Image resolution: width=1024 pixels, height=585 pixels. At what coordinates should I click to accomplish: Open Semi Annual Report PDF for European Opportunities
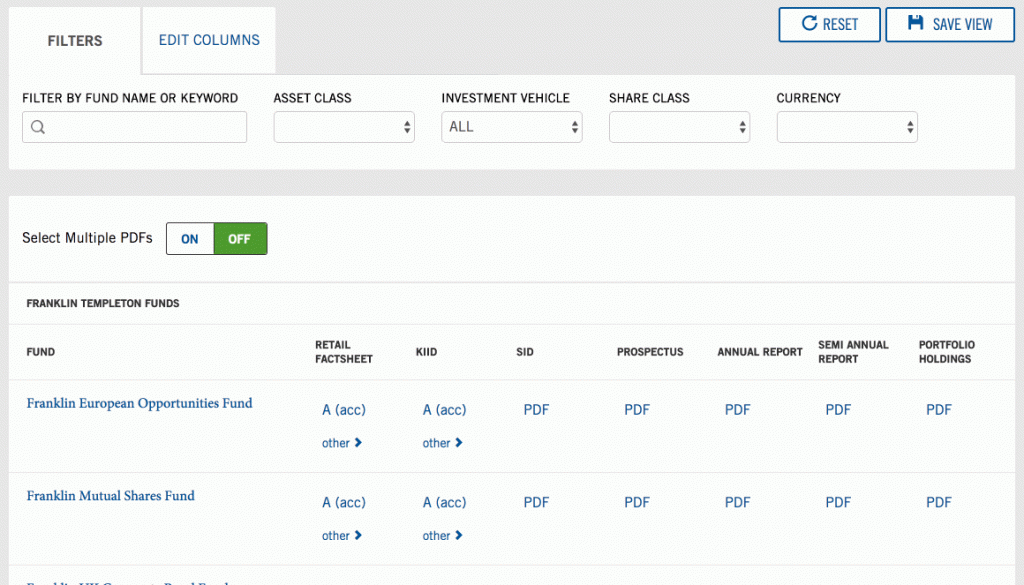(x=838, y=410)
